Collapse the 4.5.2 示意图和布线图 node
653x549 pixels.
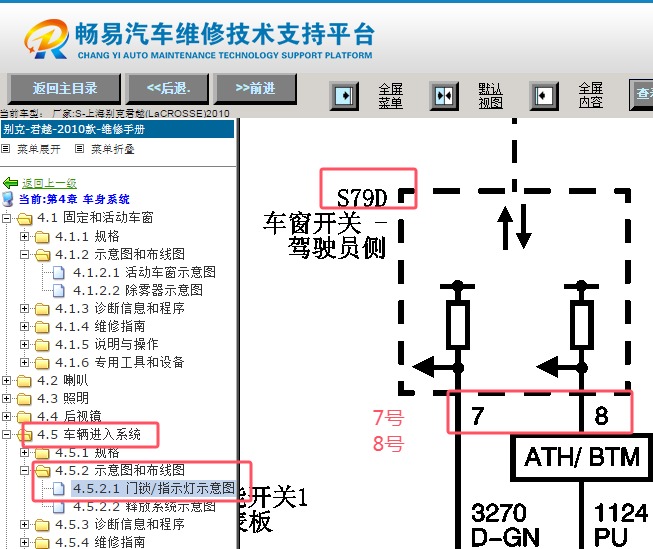click(x=25, y=470)
